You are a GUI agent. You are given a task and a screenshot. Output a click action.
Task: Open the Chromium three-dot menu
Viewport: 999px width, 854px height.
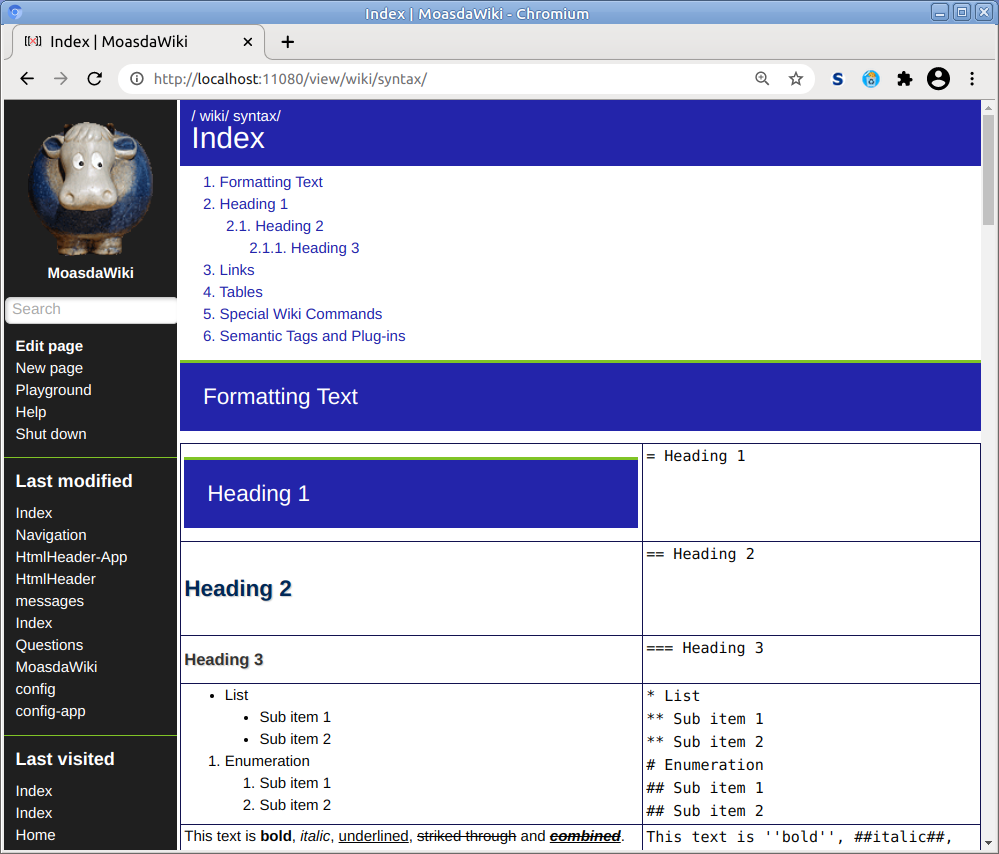click(972, 79)
